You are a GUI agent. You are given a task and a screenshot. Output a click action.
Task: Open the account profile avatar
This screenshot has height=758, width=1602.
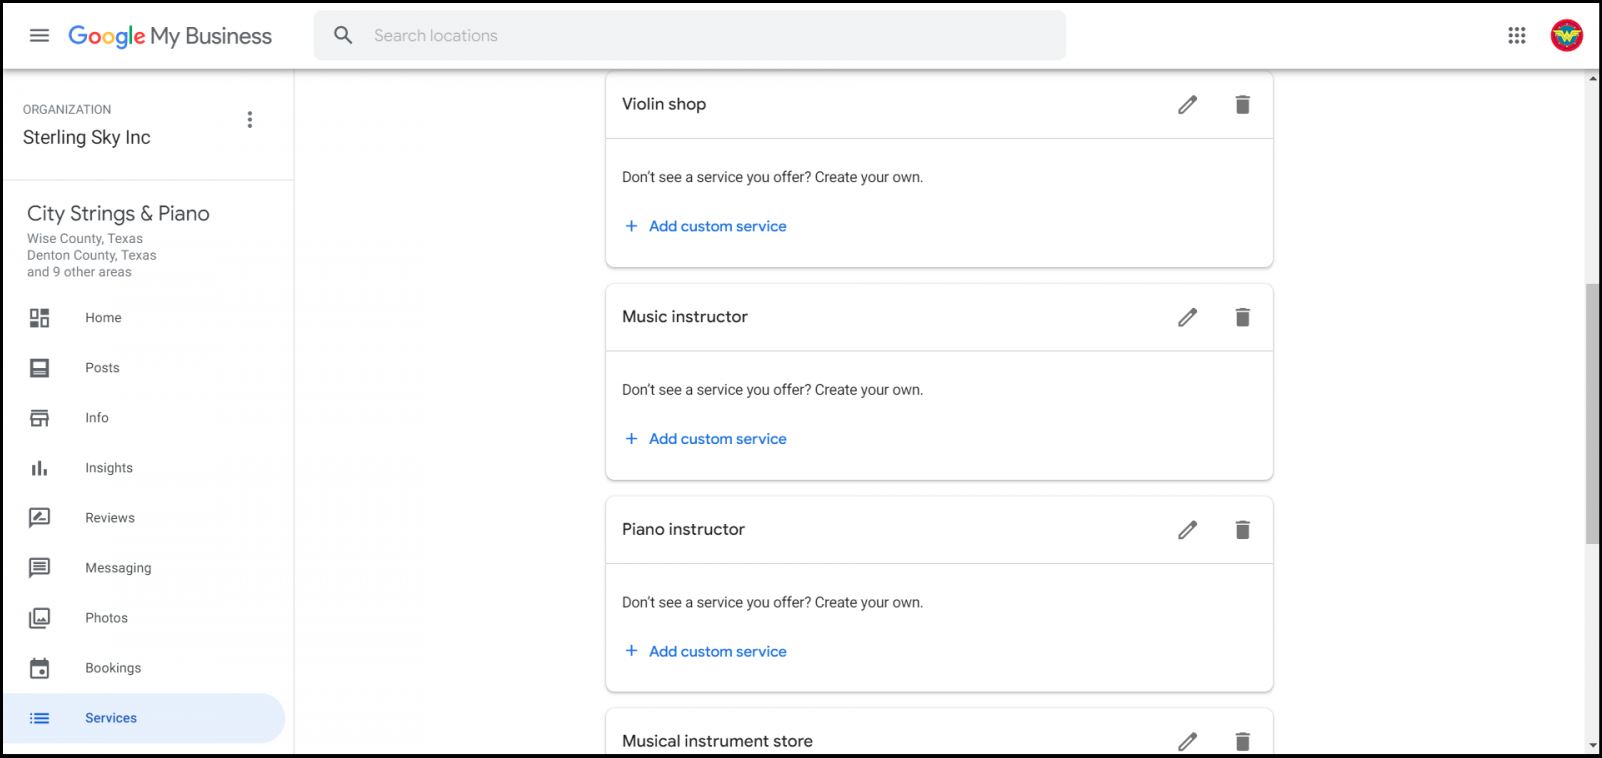coord(1566,36)
